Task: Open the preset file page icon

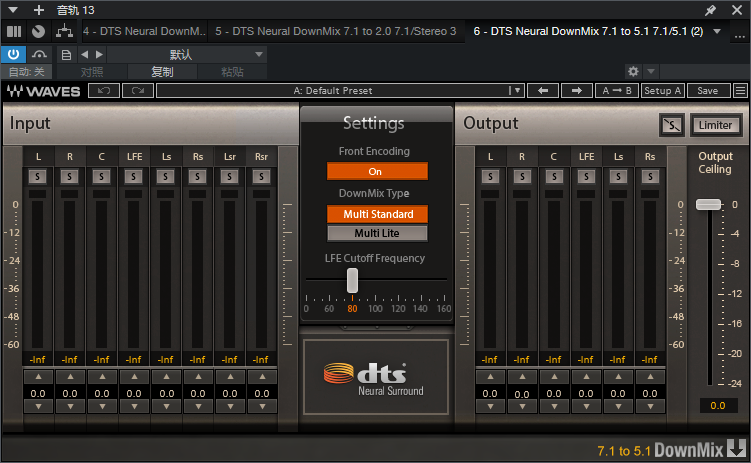Action: tap(66, 55)
